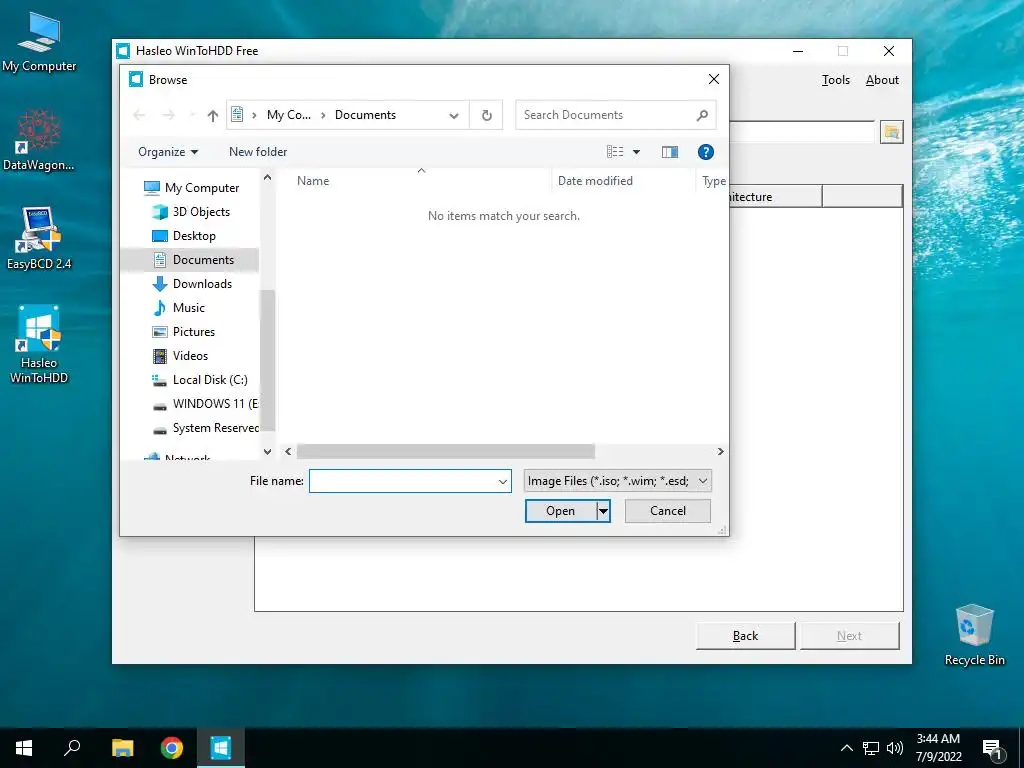This screenshot has height=768, width=1024.
Task: Click the change view icon
Action: [x=615, y=152]
